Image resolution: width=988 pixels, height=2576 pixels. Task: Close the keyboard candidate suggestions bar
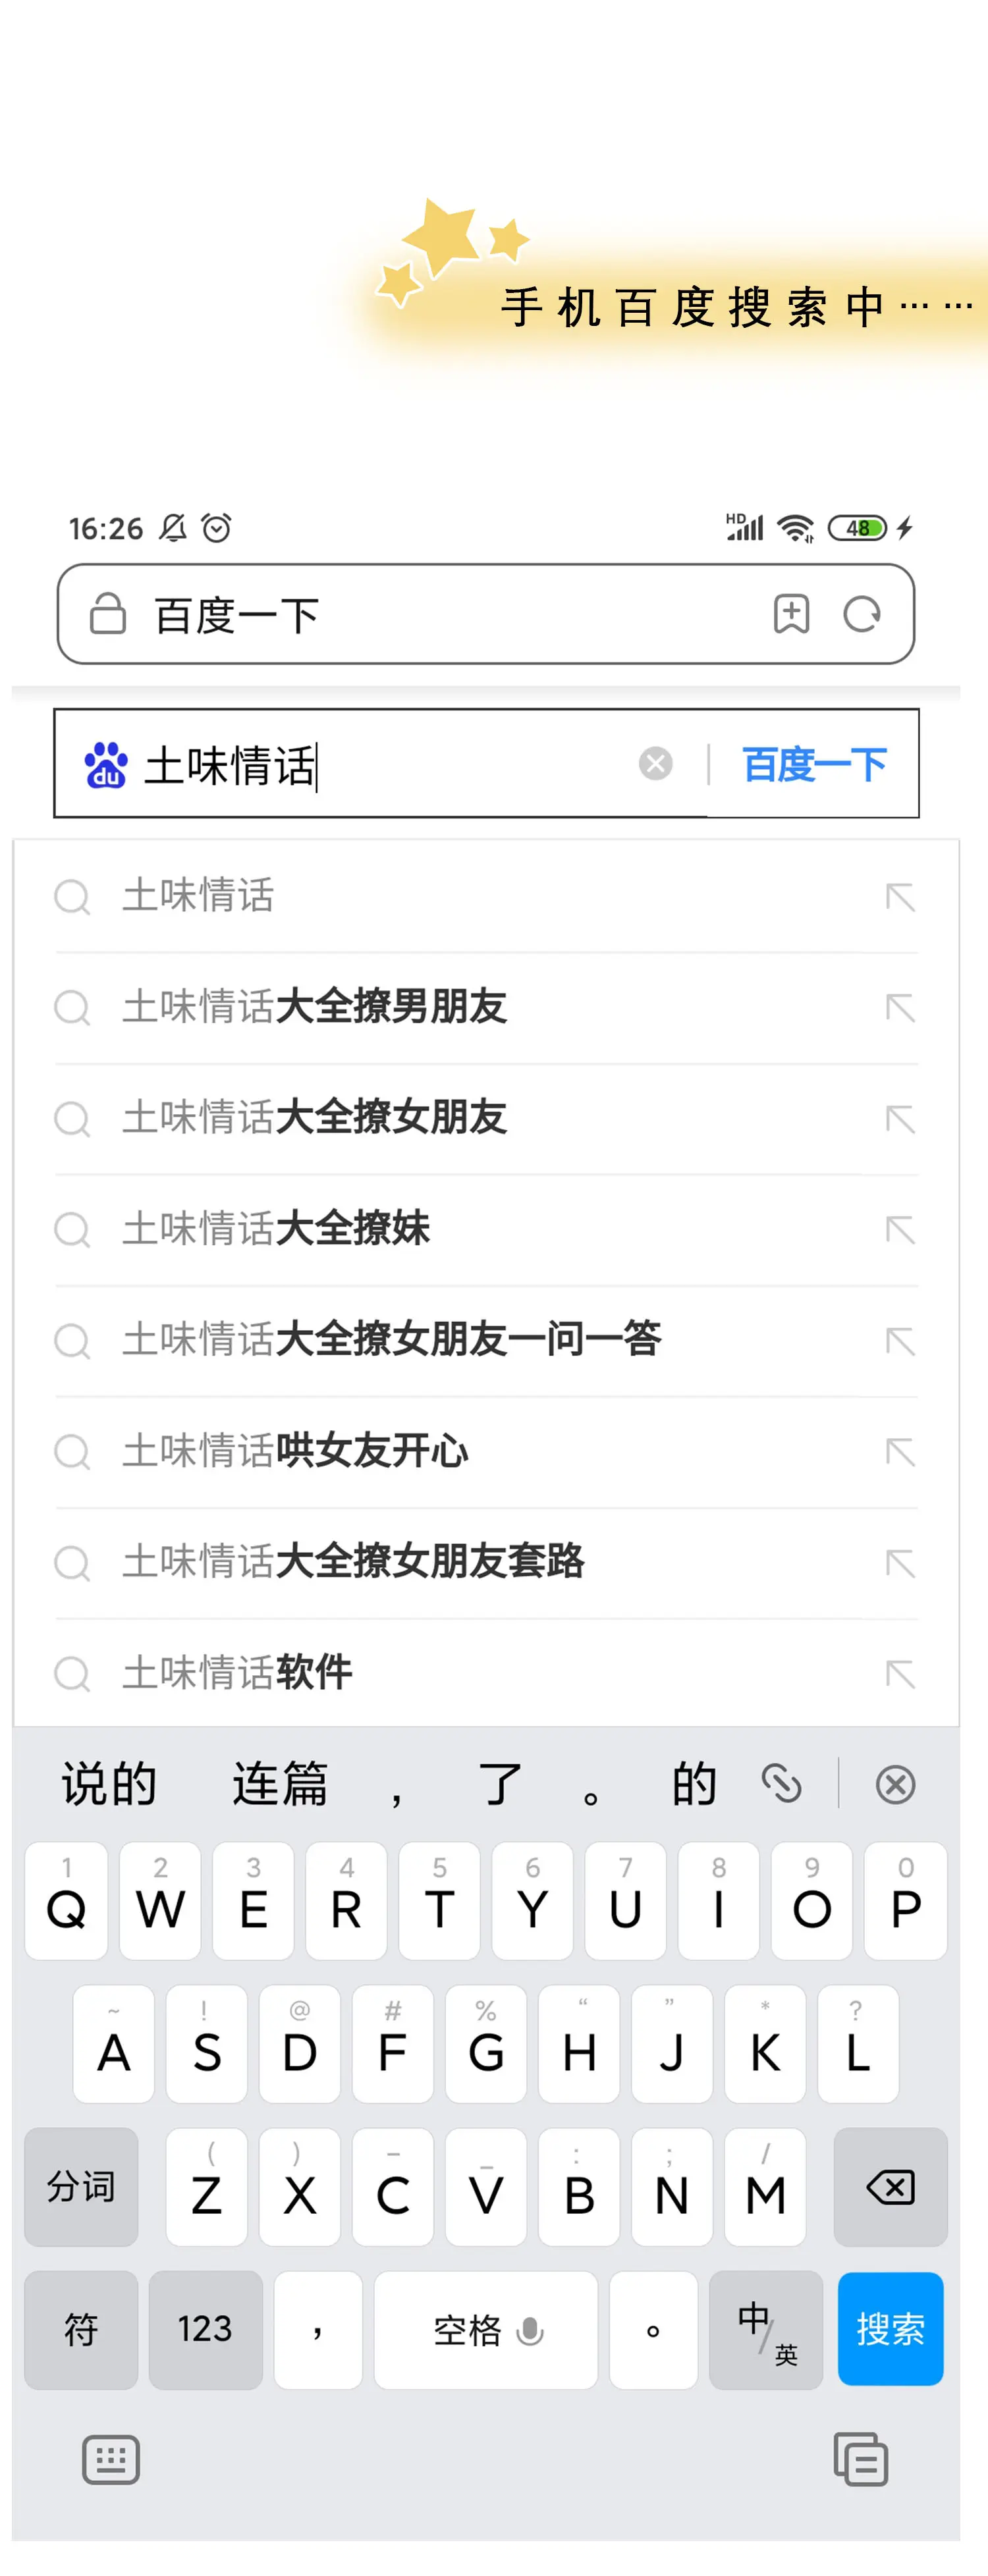click(x=895, y=1784)
